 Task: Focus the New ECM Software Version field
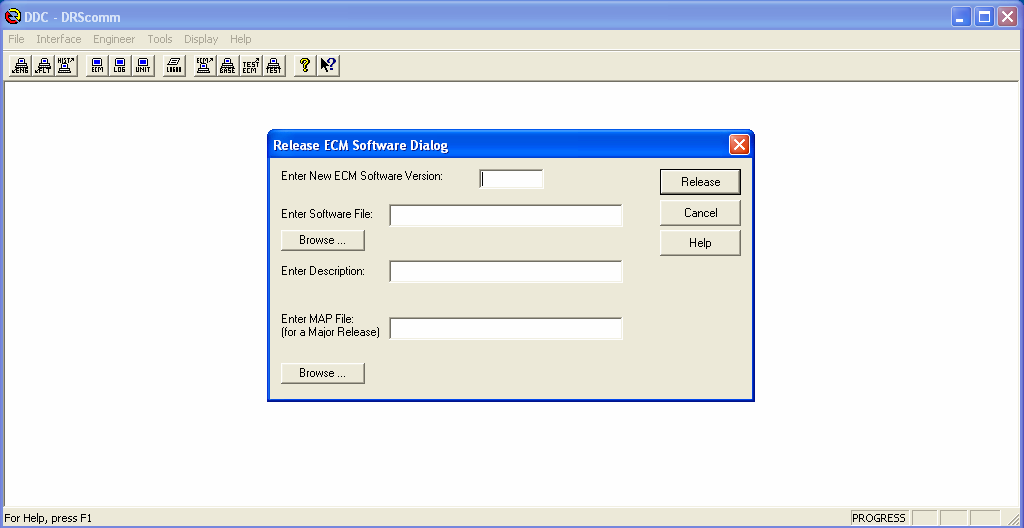point(511,178)
